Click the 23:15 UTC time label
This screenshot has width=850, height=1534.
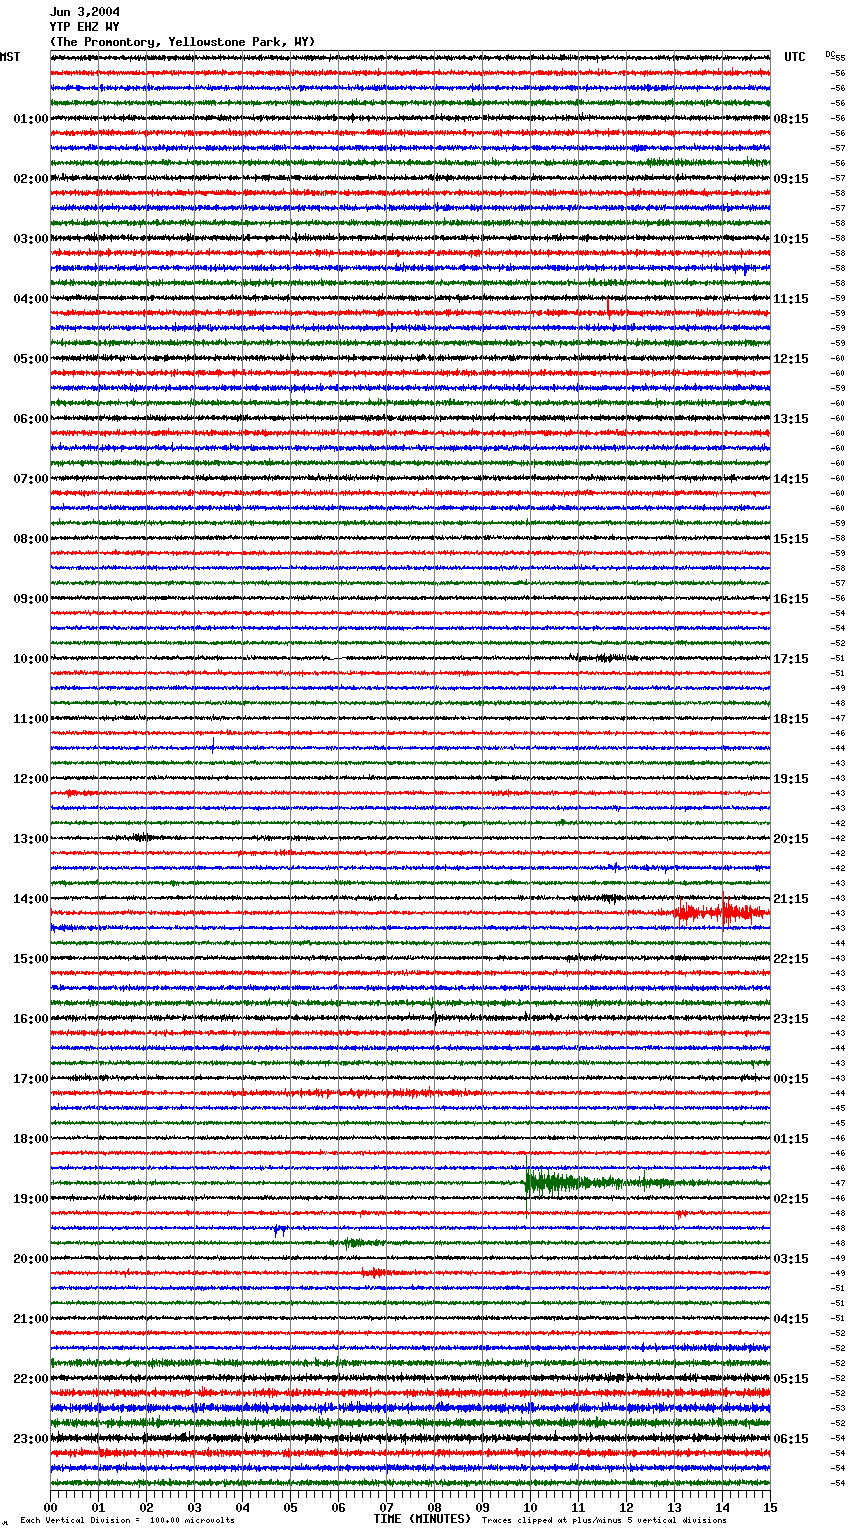(x=791, y=1019)
